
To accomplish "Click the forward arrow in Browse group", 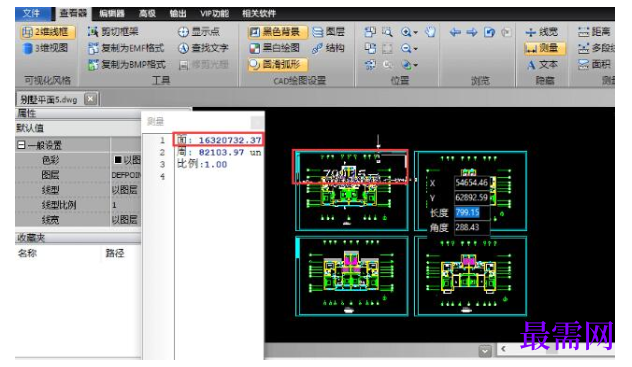I will point(472,32).
